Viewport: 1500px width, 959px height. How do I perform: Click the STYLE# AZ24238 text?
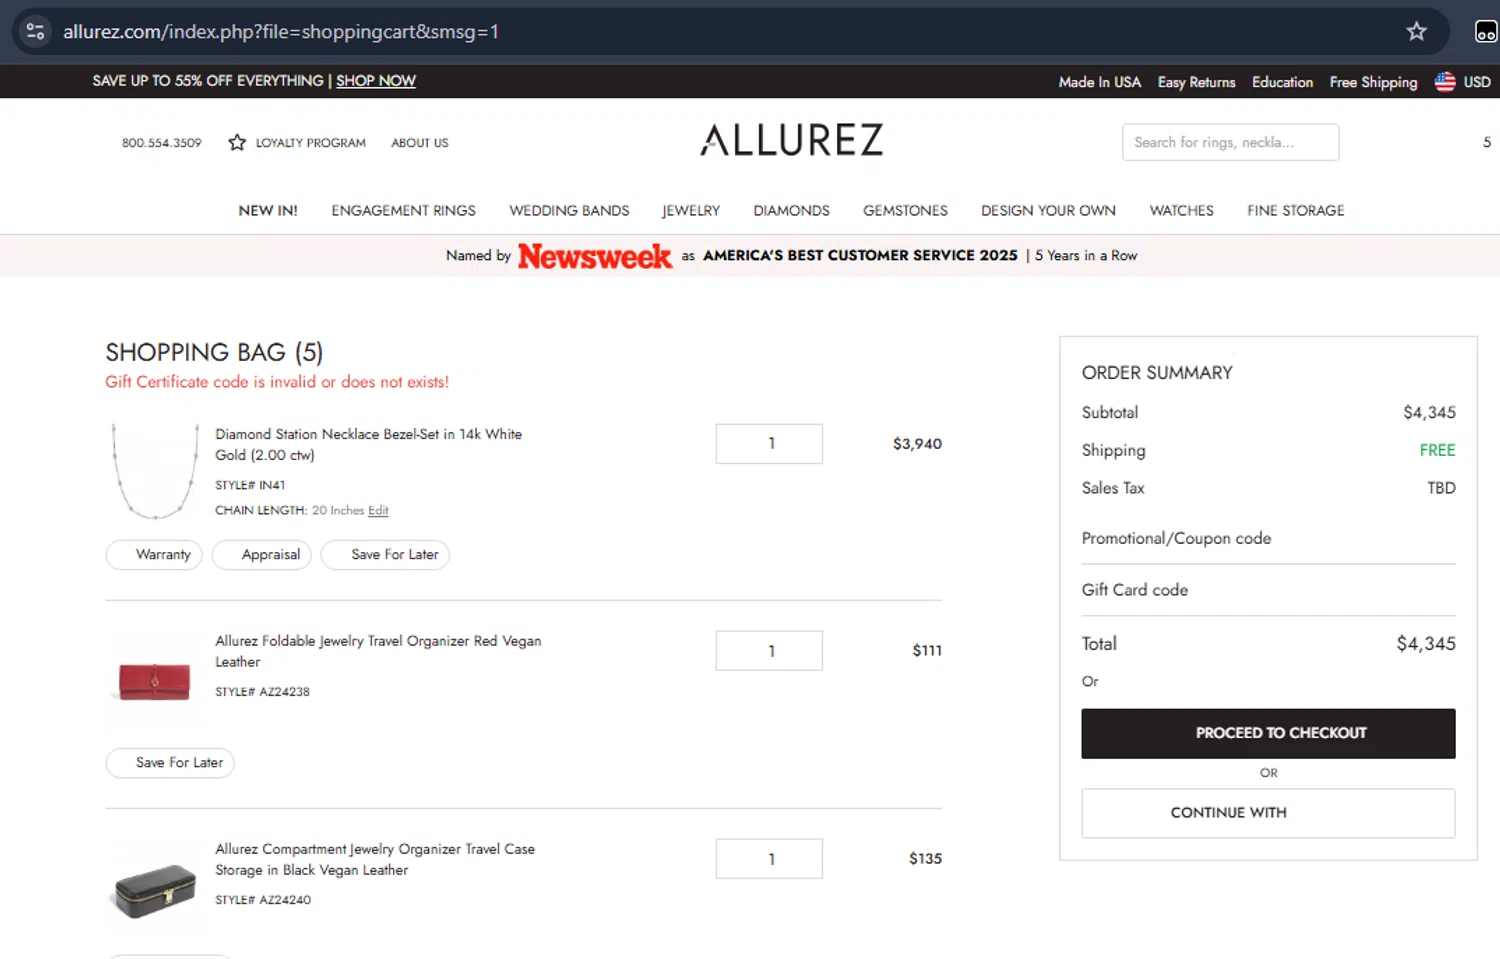[x=262, y=691]
